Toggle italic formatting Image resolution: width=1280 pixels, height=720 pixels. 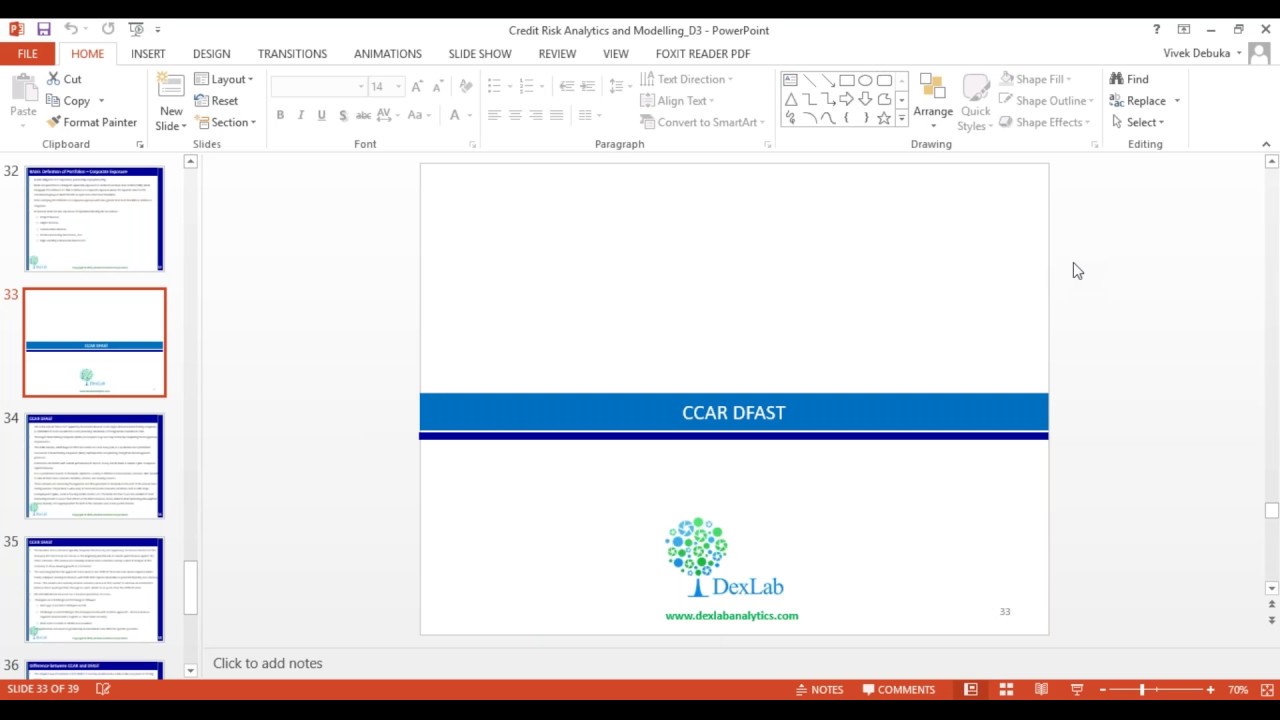tap(301, 116)
